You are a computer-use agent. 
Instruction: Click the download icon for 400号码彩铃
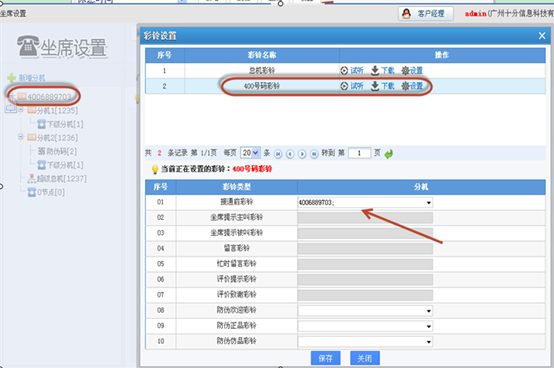[375, 86]
